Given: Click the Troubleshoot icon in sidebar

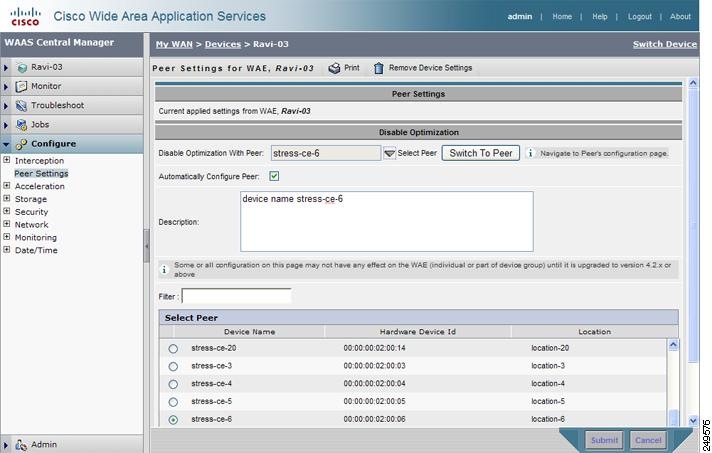Looking at the screenshot, I should pyautogui.click(x=21, y=105).
